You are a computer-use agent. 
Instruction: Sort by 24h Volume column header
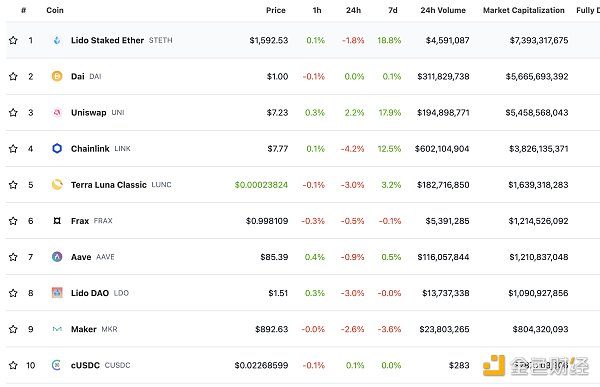coord(443,10)
